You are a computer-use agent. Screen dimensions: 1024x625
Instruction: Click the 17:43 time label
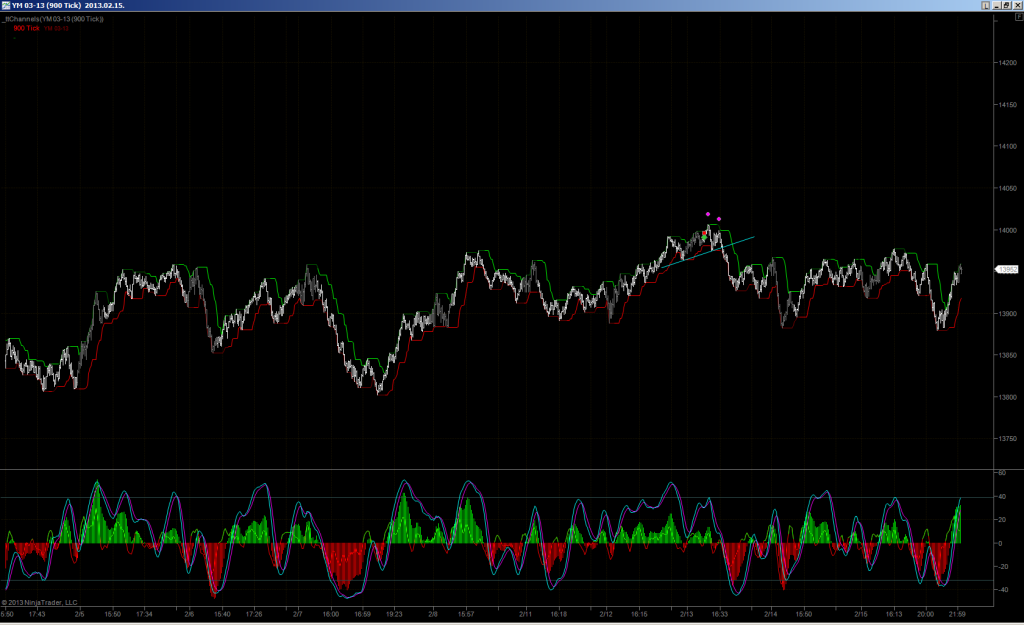coord(37,614)
